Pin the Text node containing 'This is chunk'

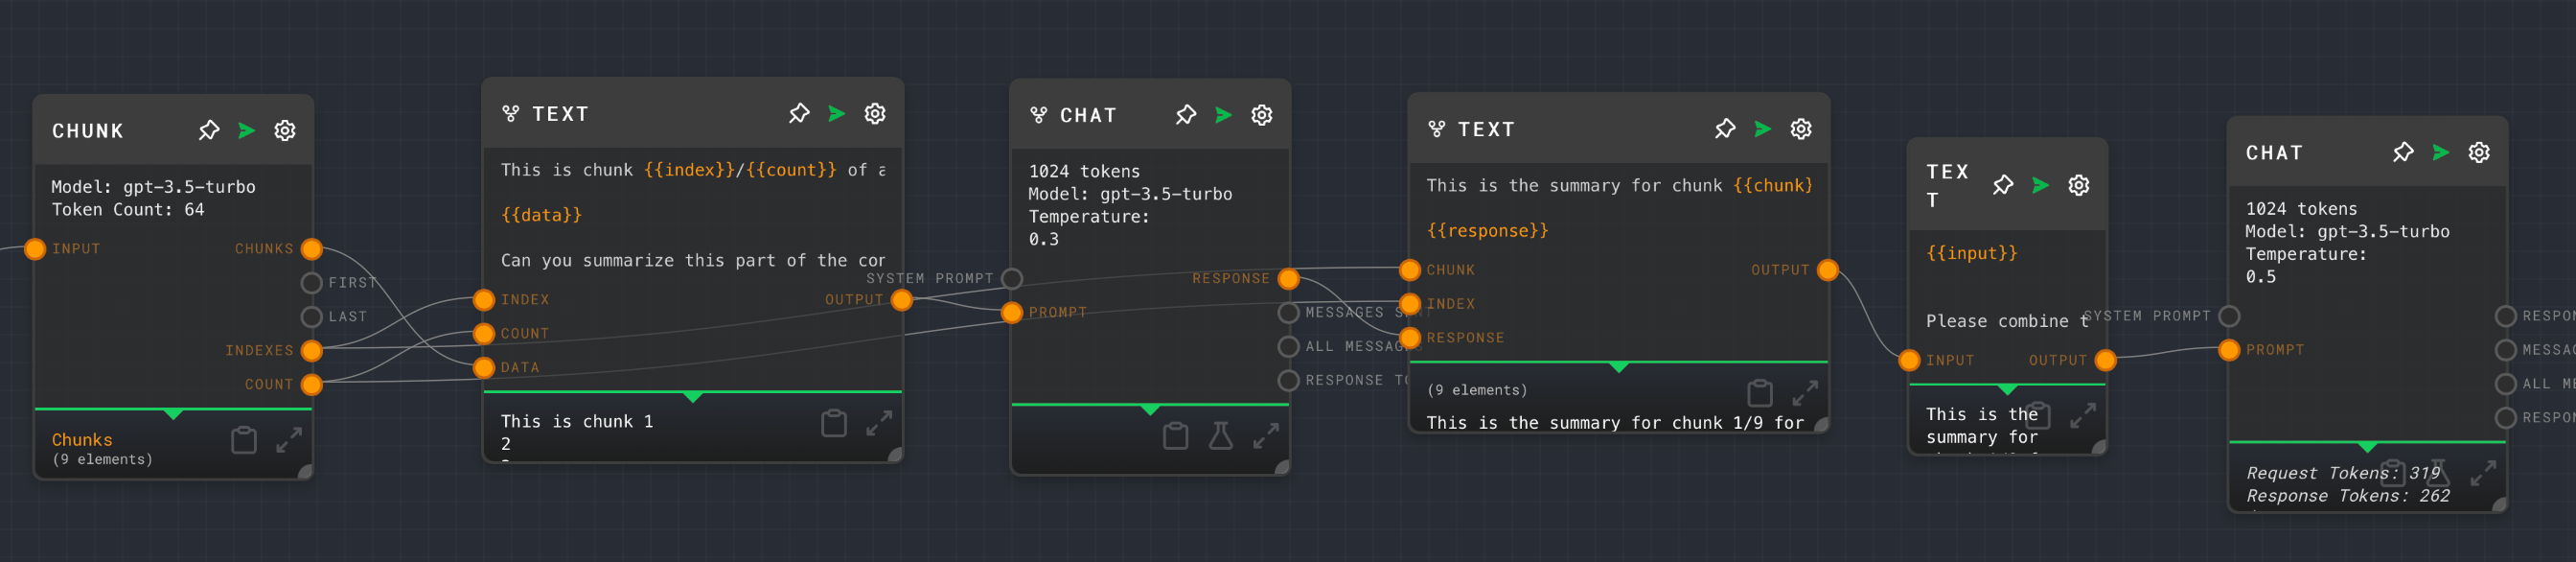[x=798, y=114]
